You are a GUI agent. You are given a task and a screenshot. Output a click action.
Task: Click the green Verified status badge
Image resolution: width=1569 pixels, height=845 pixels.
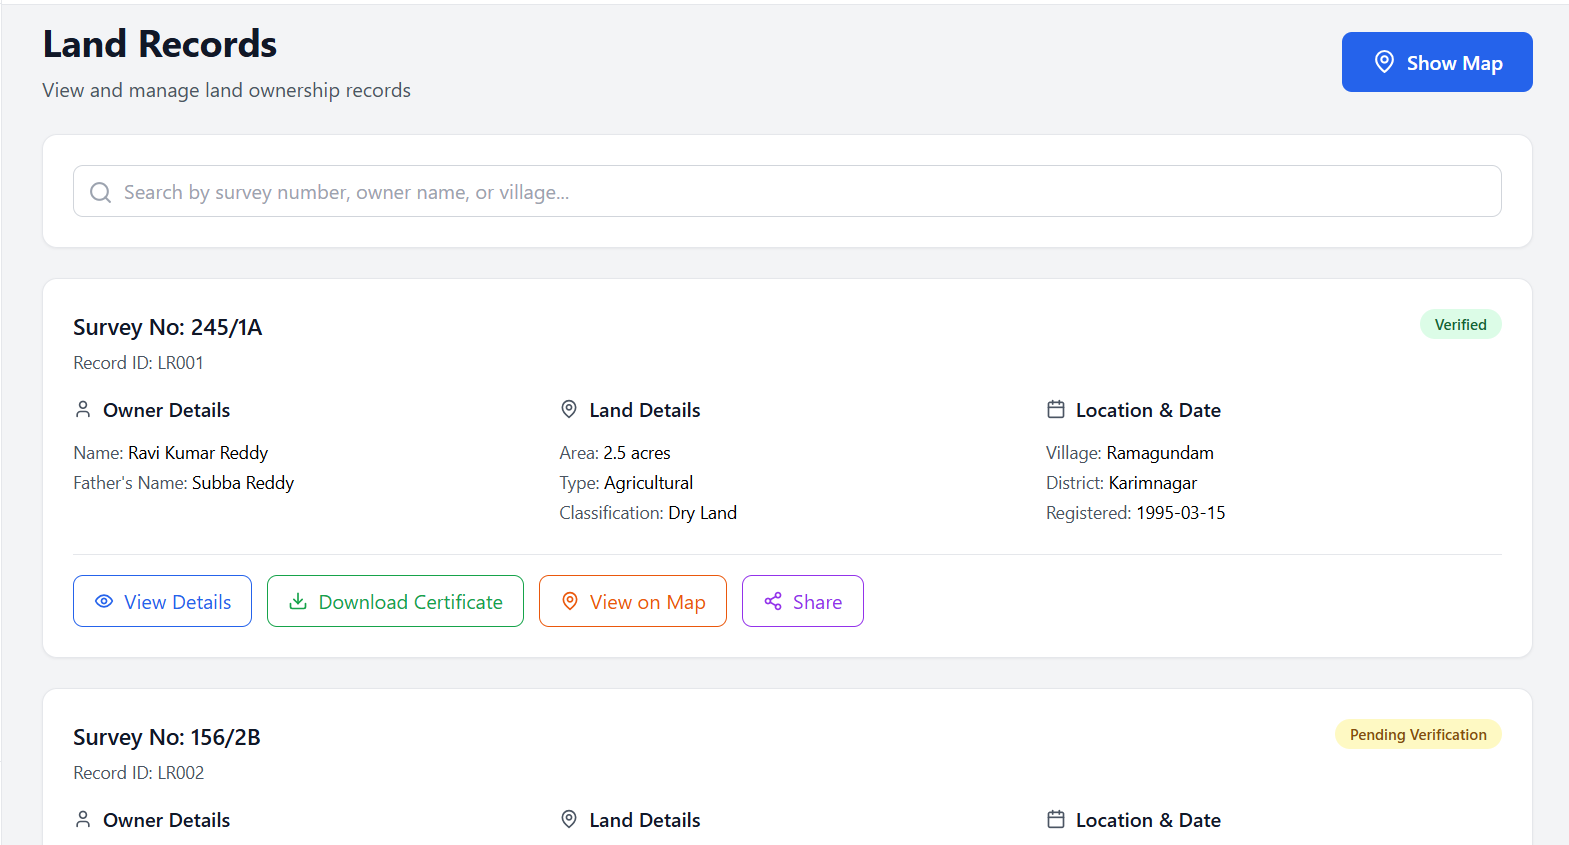point(1460,324)
